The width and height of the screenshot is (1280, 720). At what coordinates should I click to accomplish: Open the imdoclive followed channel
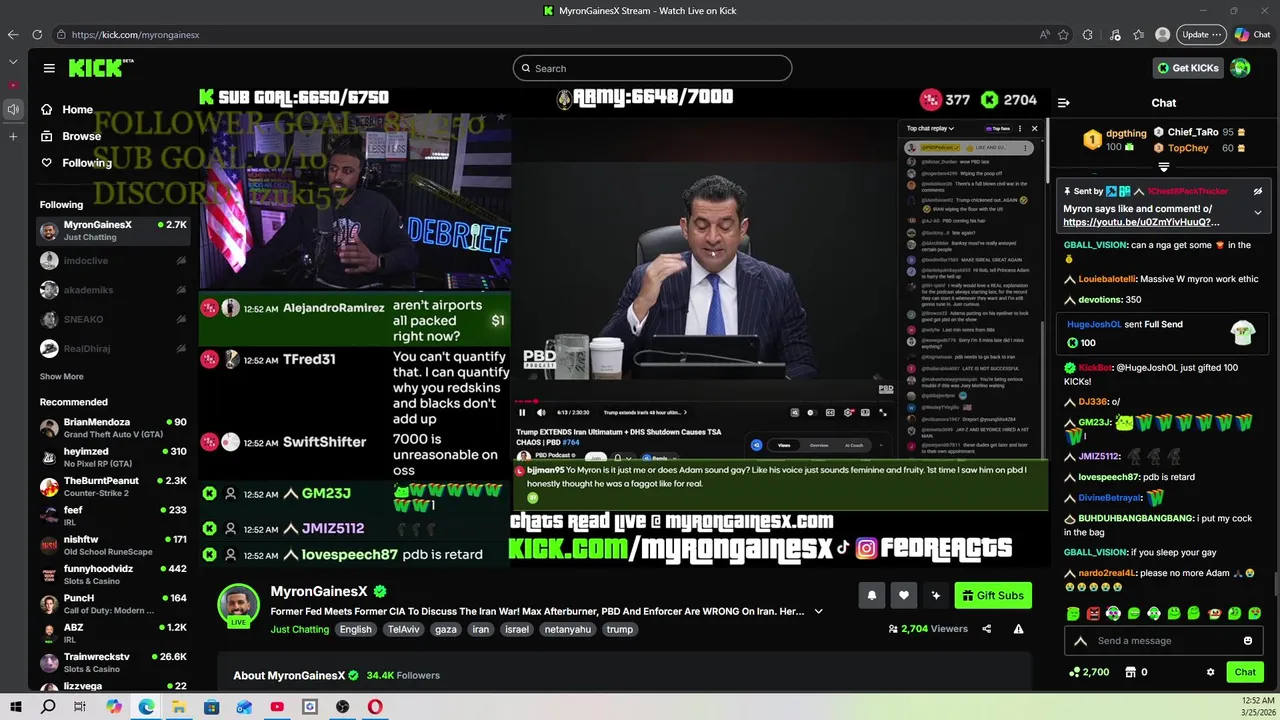click(113, 261)
